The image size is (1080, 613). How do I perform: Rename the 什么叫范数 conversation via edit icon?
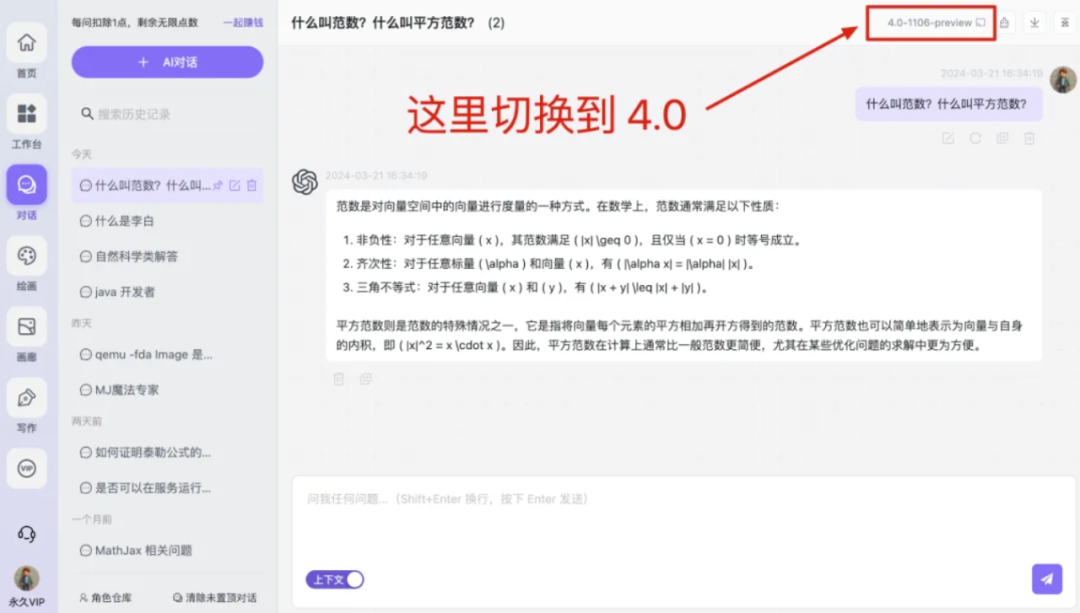(235, 185)
